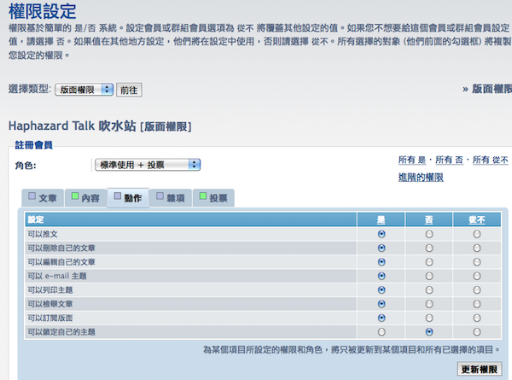This screenshot has width=512, height=380.
Task: Switch to the 文章 tab
Action: pyautogui.click(x=43, y=198)
